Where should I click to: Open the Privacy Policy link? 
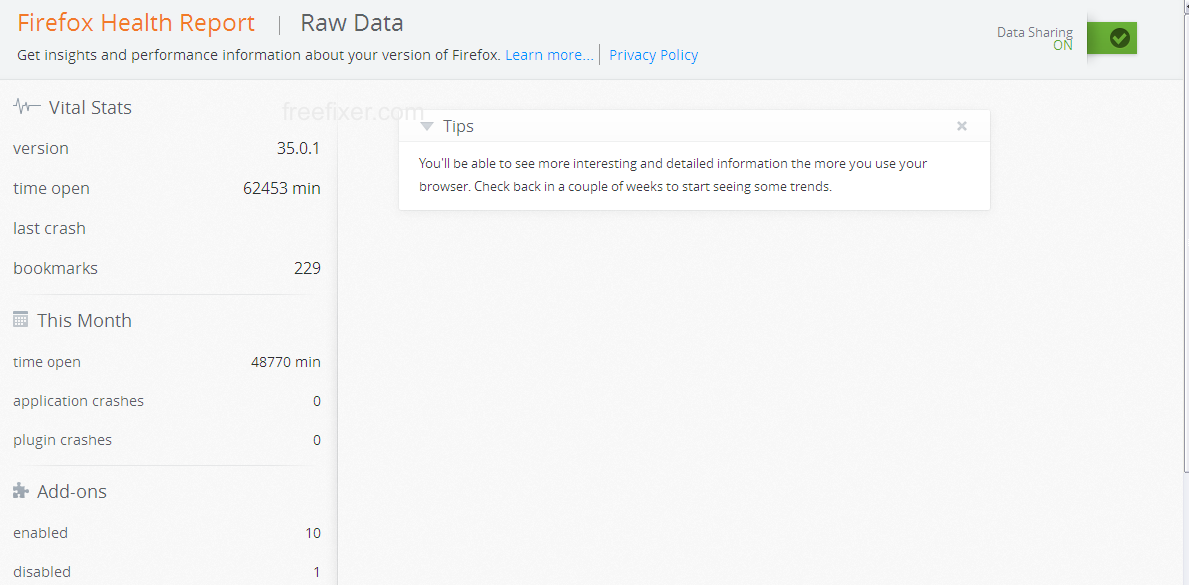(653, 55)
